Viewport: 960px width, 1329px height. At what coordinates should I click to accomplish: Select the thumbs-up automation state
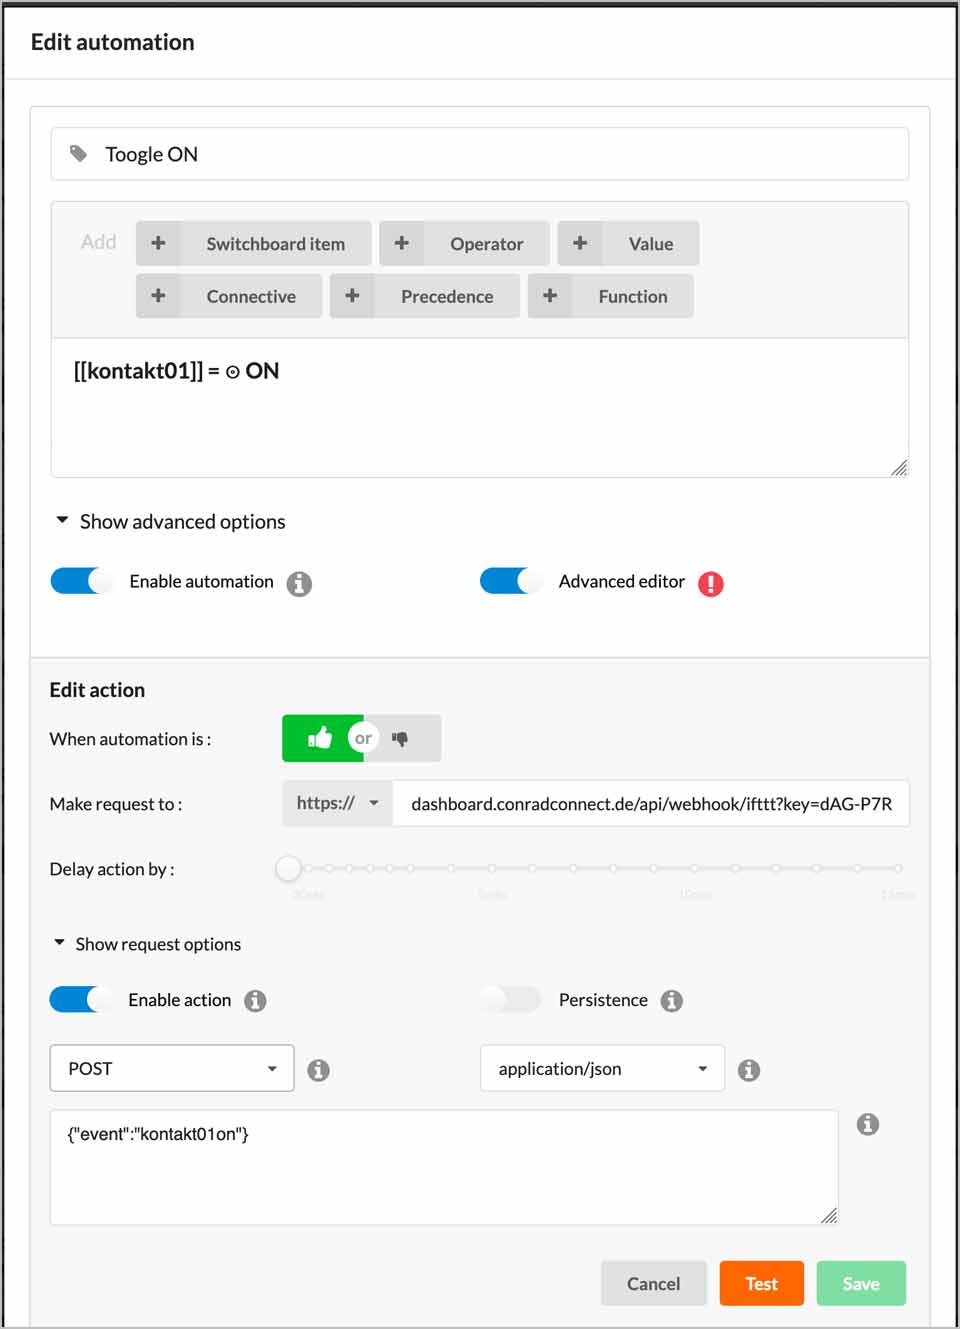click(319, 738)
